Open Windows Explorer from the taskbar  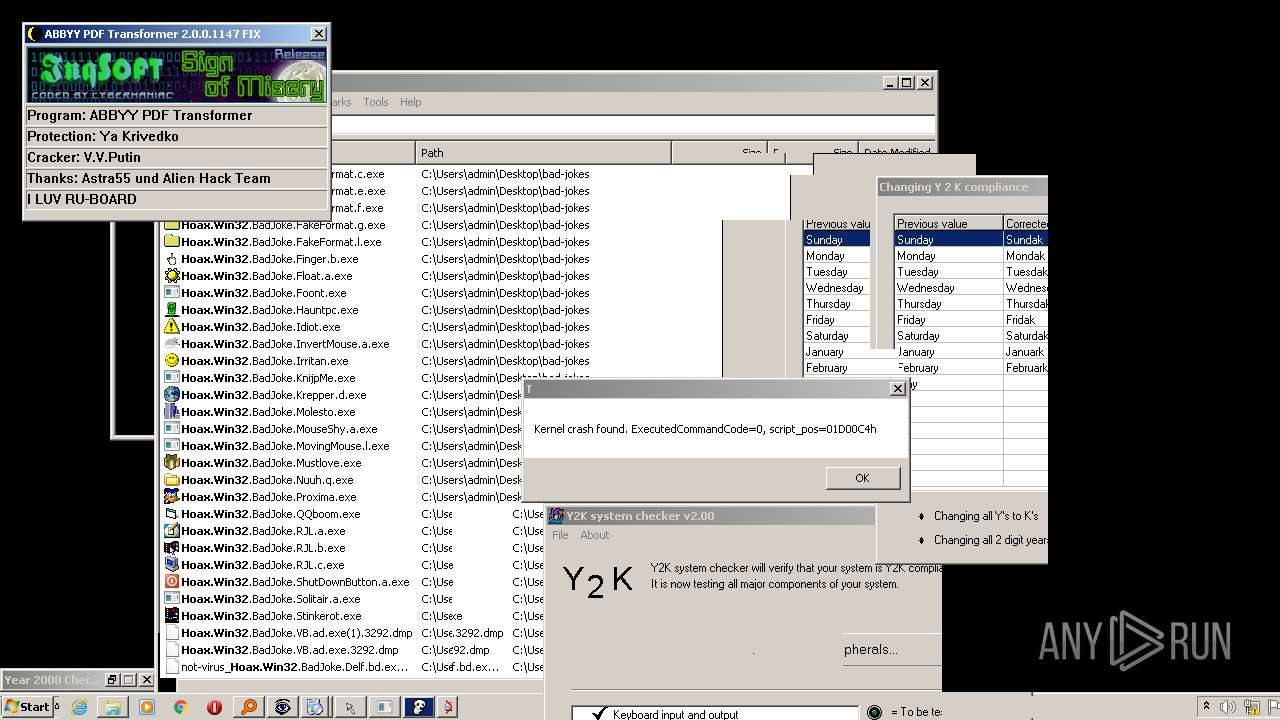pos(113,707)
